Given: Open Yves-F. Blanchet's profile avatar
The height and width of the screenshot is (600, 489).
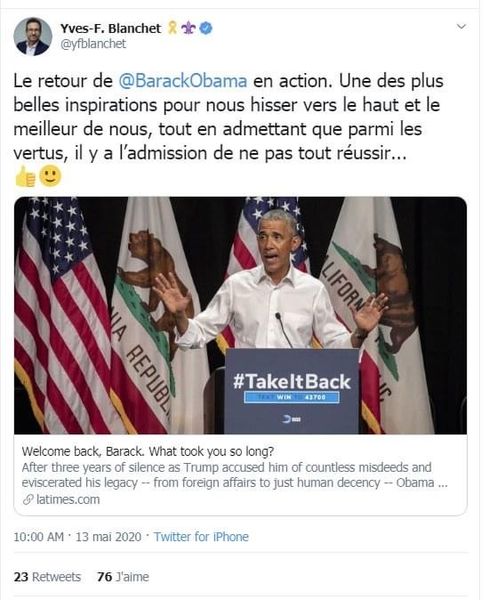Looking at the screenshot, I should 33,37.
